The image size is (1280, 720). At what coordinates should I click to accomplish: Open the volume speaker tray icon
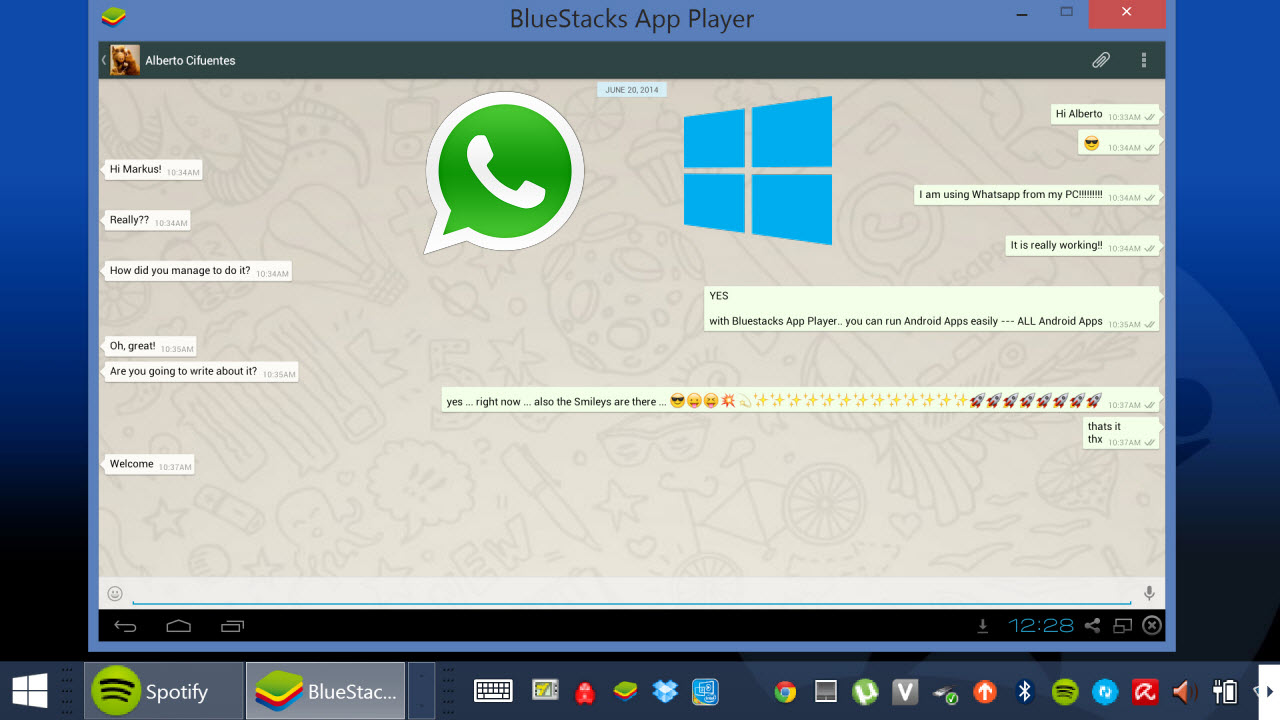[1185, 691]
